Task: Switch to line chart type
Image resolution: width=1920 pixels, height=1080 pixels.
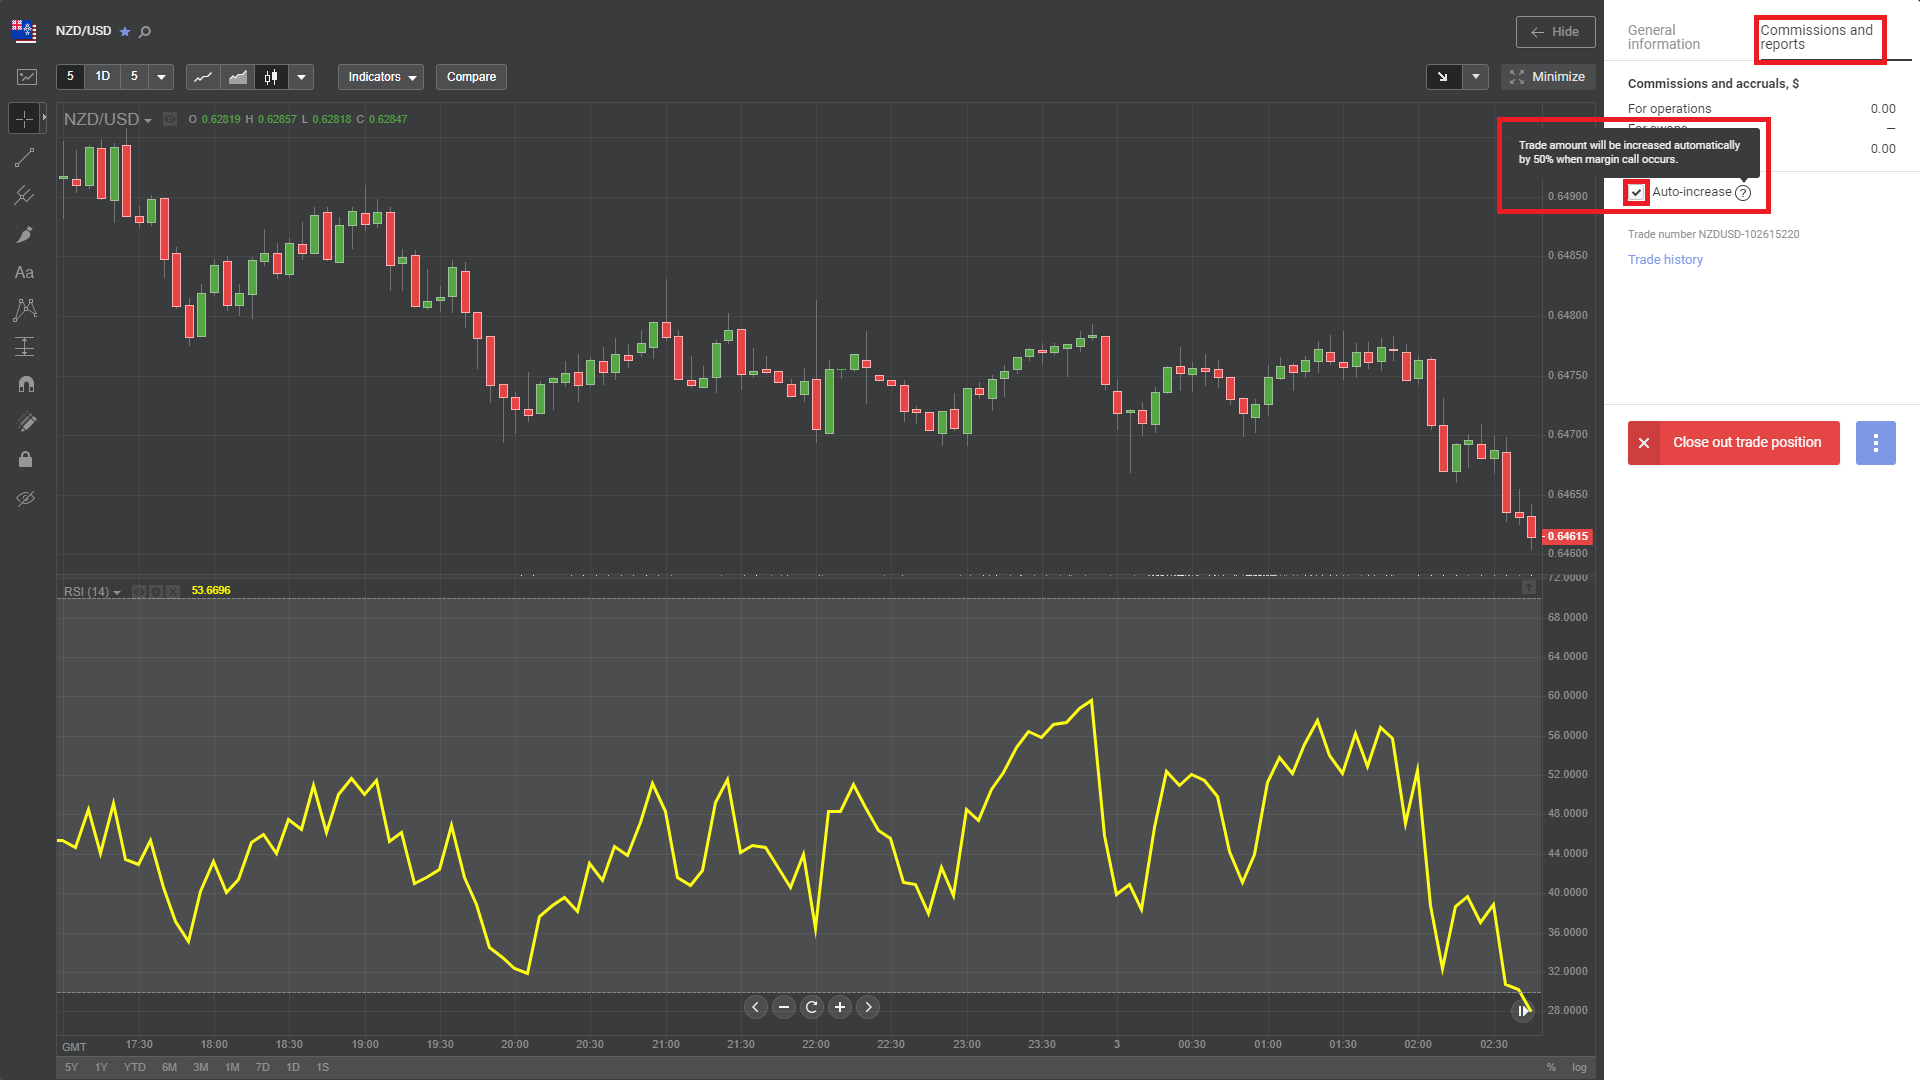Action: coord(203,77)
